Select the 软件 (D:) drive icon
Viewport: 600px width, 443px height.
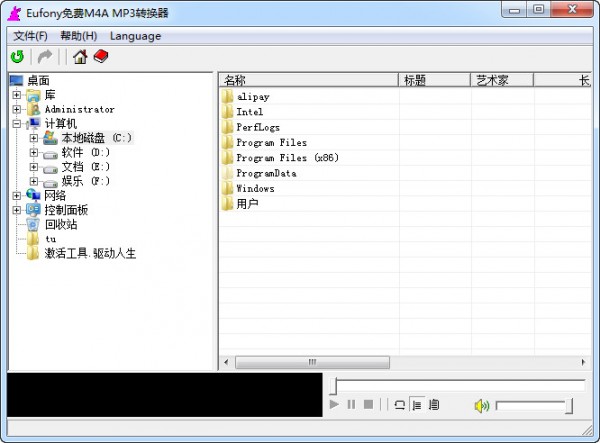tap(51, 154)
